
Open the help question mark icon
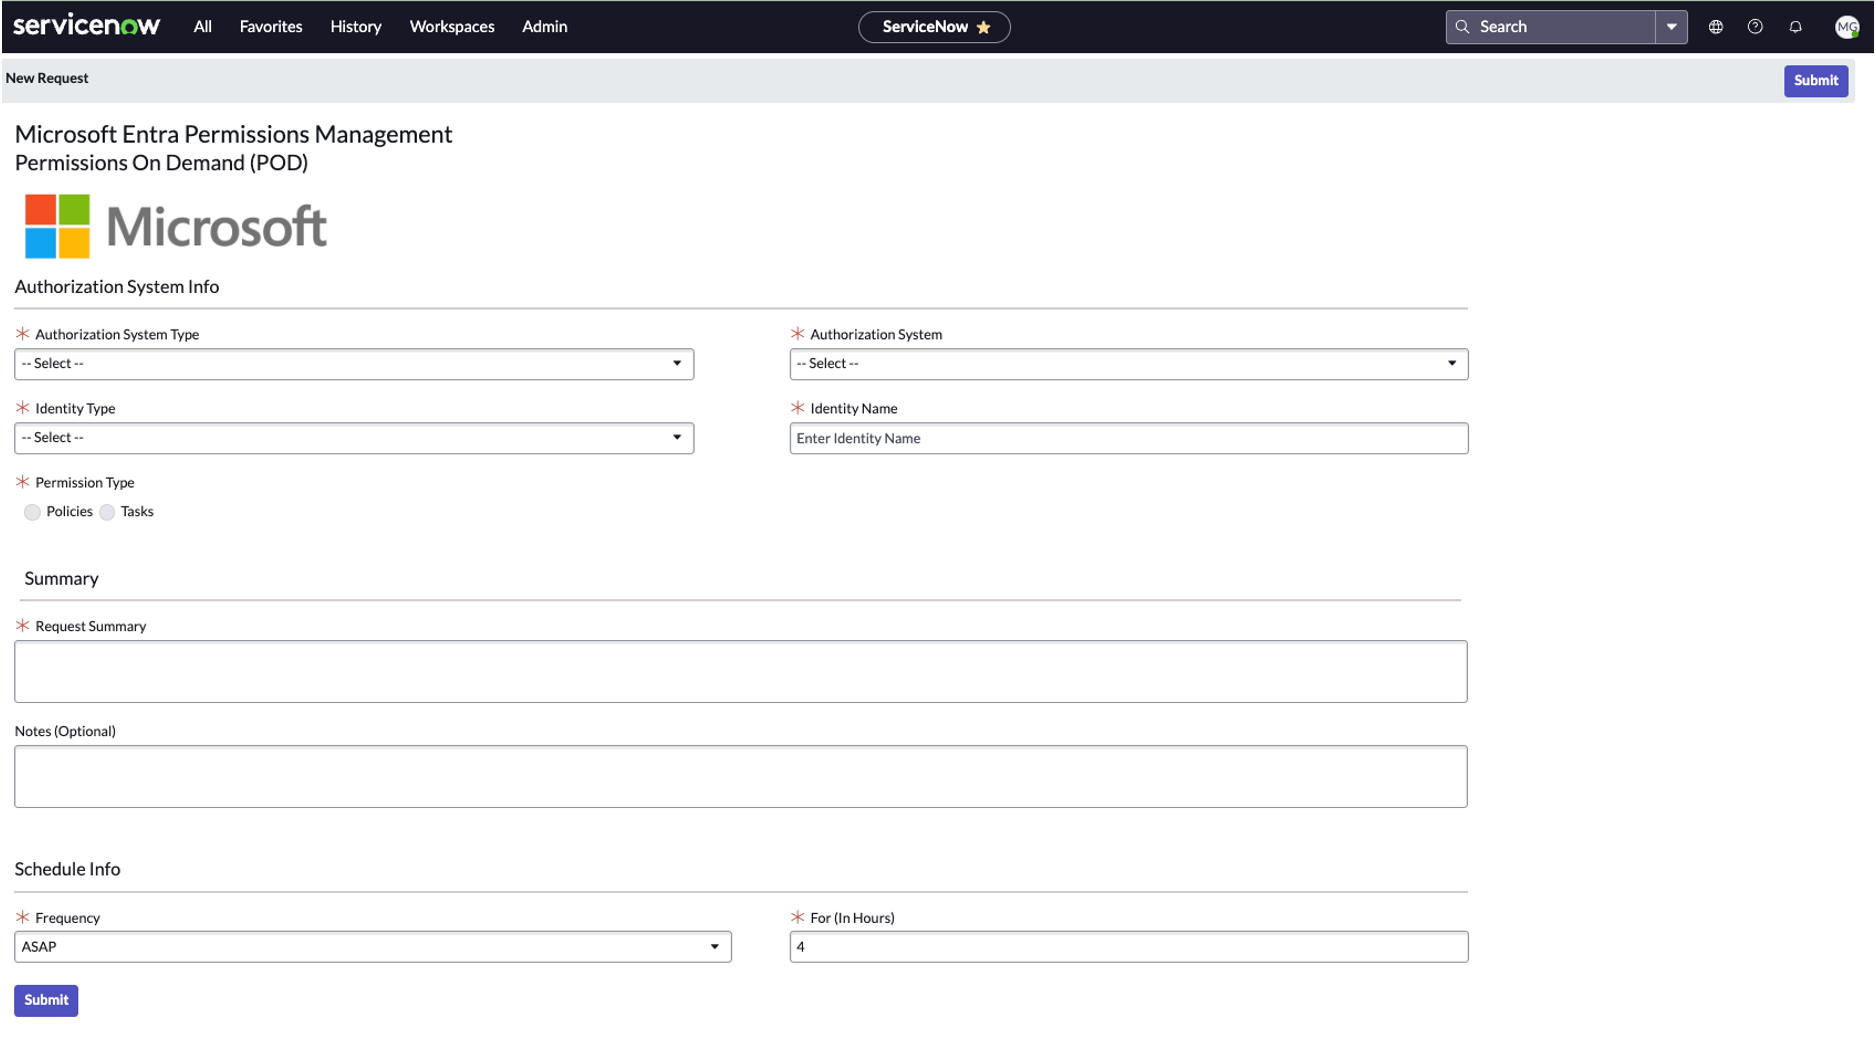click(1755, 27)
